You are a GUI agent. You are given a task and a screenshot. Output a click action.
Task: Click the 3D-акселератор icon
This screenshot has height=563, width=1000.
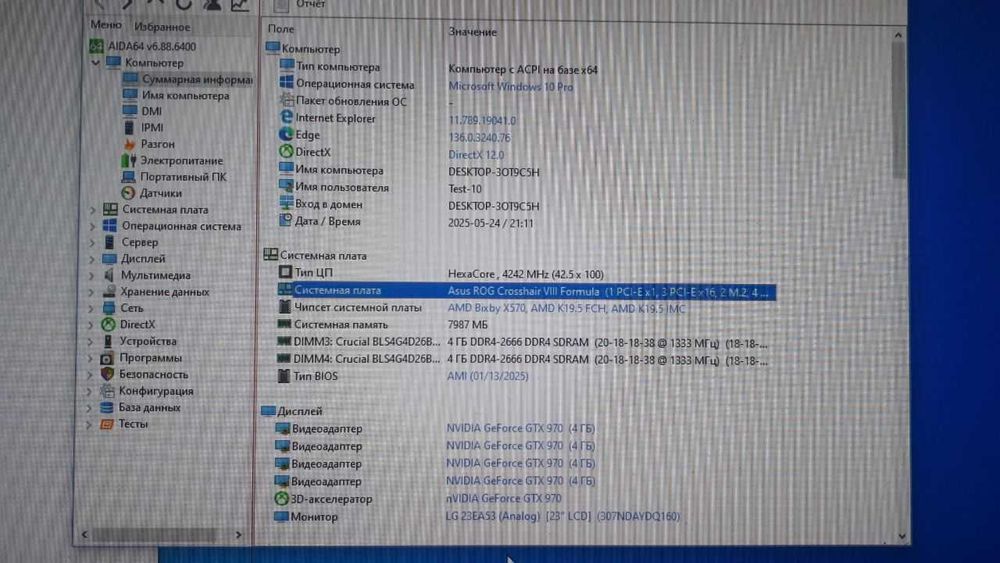click(281, 498)
